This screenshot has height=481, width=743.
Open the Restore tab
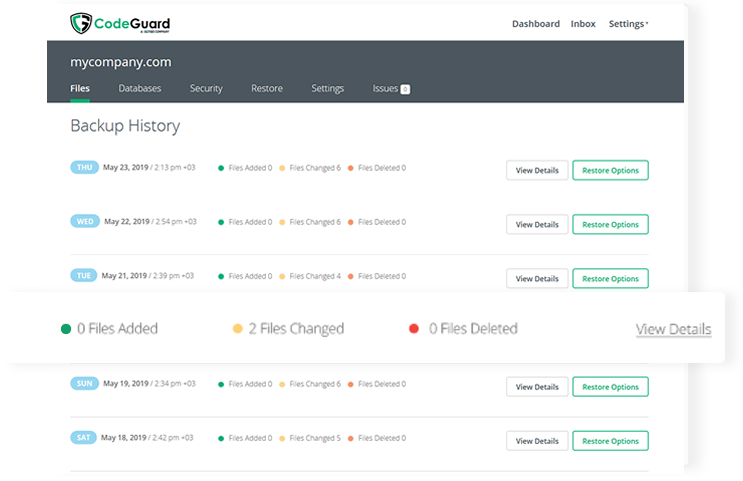(x=266, y=89)
